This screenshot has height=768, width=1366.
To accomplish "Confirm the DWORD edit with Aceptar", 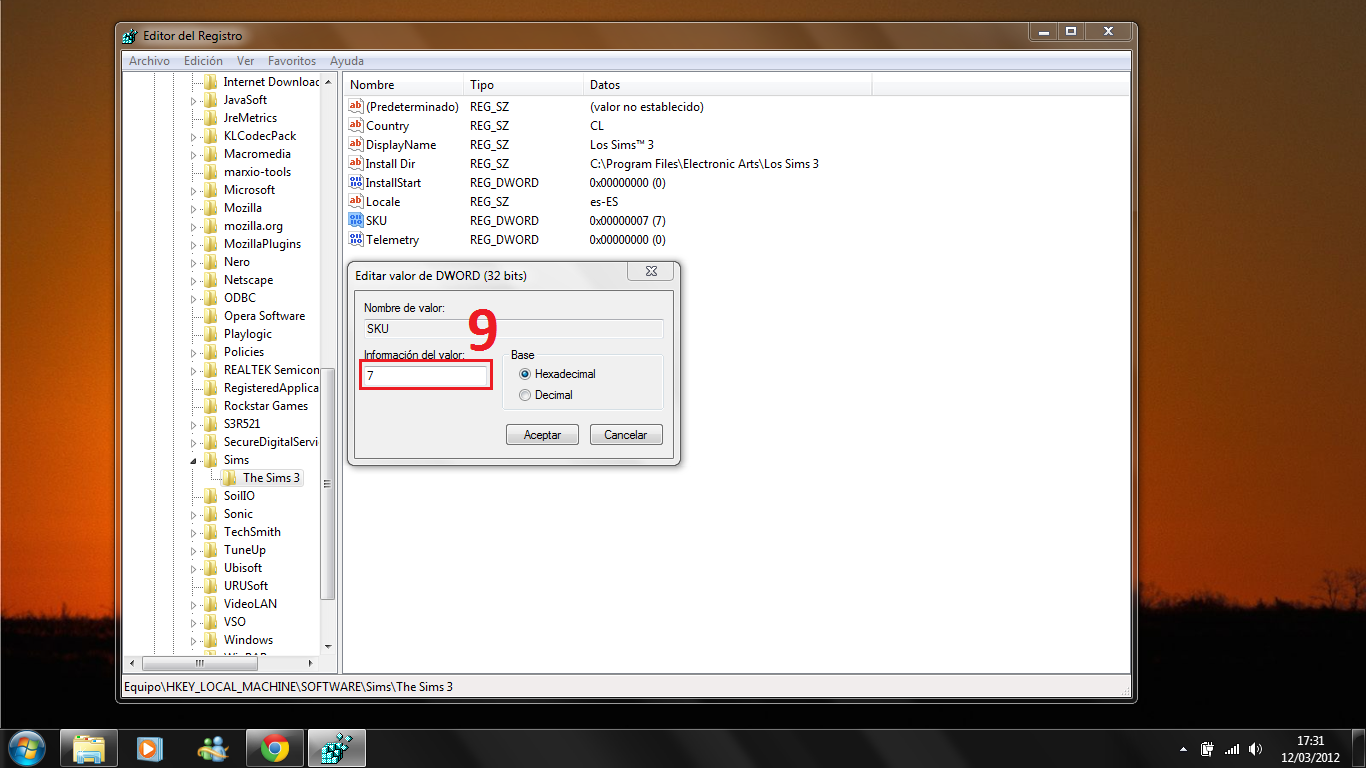I will click(x=542, y=435).
